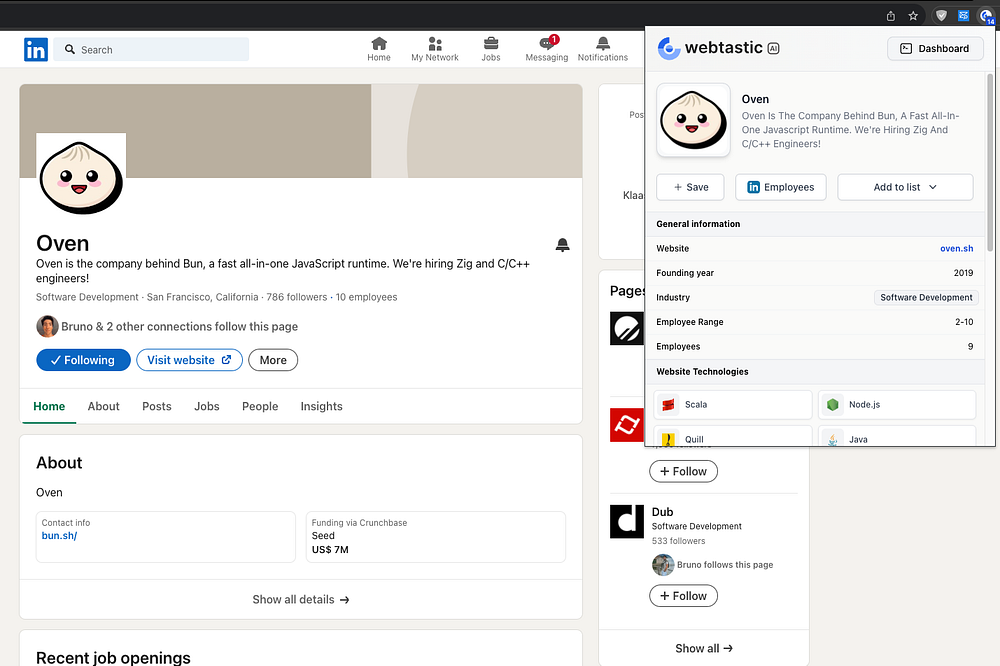Click Bruno's profile photo near connections

pyautogui.click(x=47, y=326)
